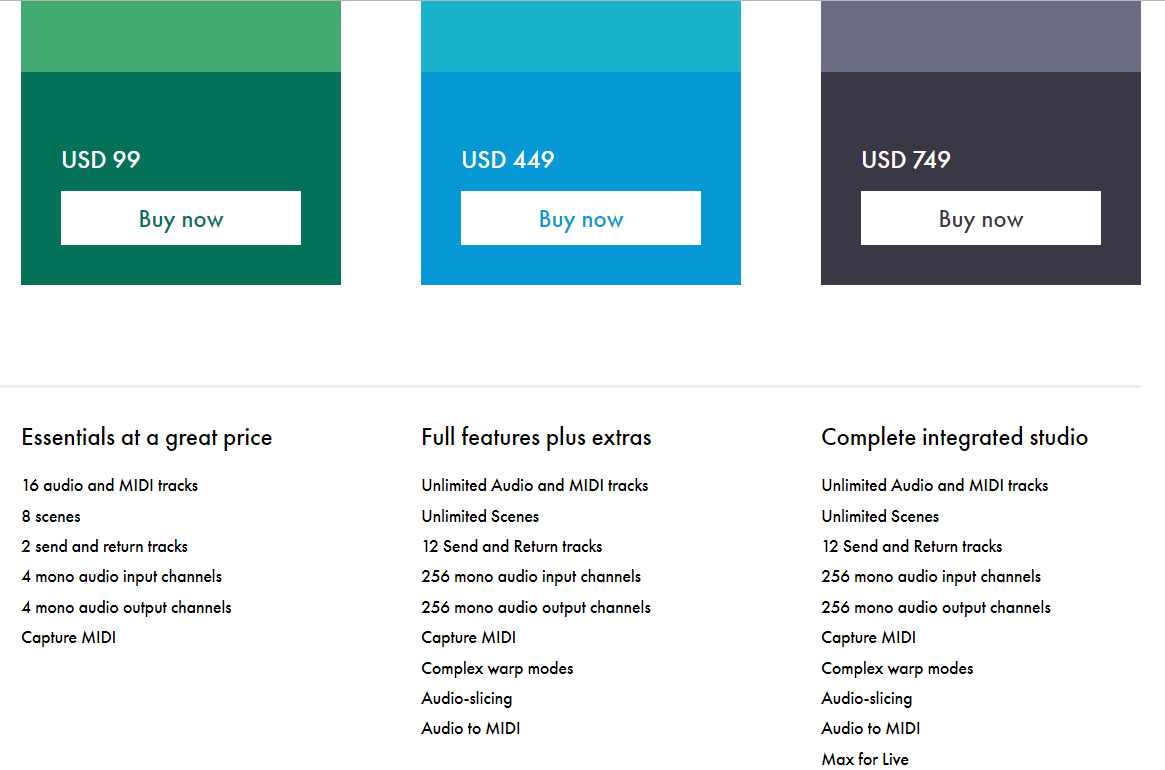
Task: Click "4 mono audio input channels" text
Action: click(122, 576)
